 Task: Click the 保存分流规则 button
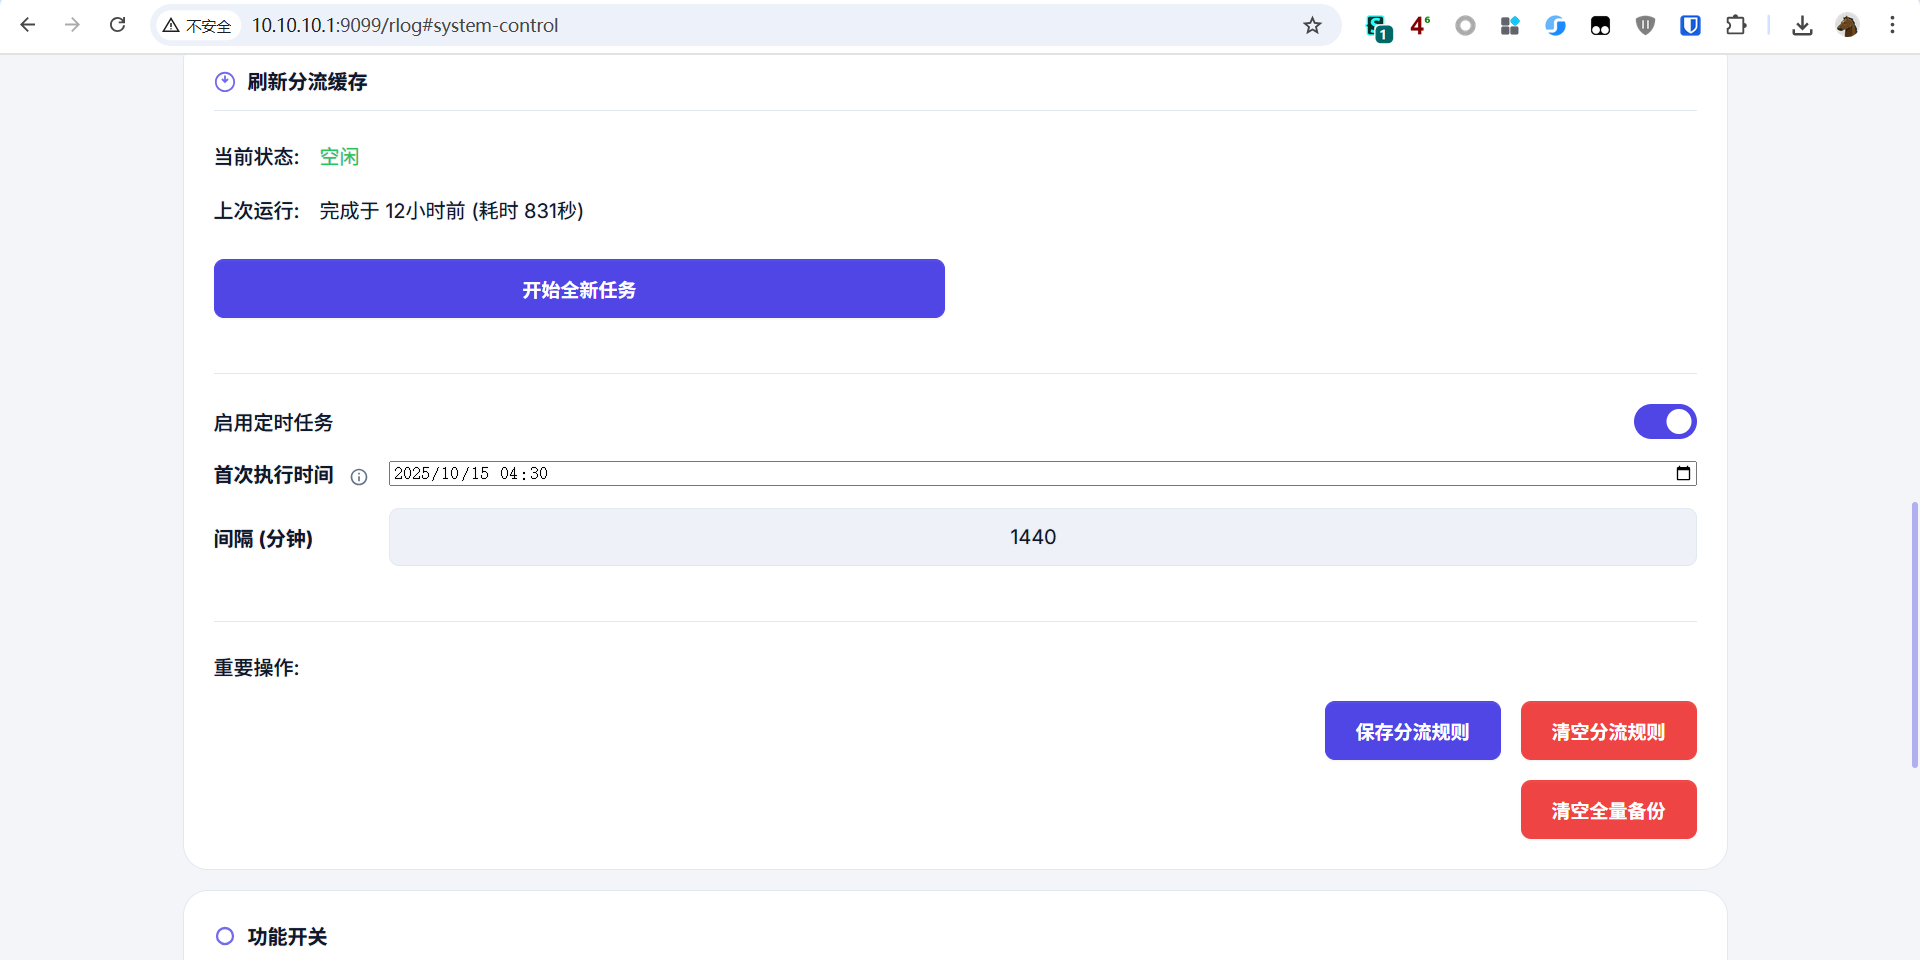tap(1412, 731)
